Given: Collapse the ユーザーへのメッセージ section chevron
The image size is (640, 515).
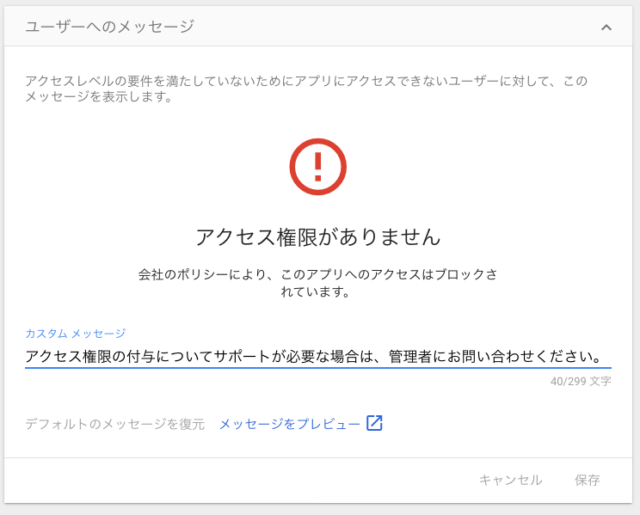Looking at the screenshot, I should 606,28.
